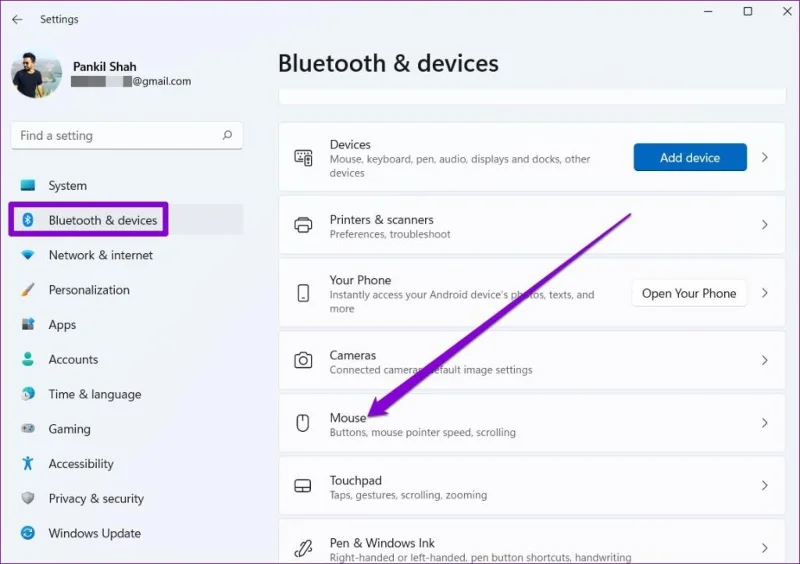Click the profile picture of Pankil Shah

click(36, 75)
